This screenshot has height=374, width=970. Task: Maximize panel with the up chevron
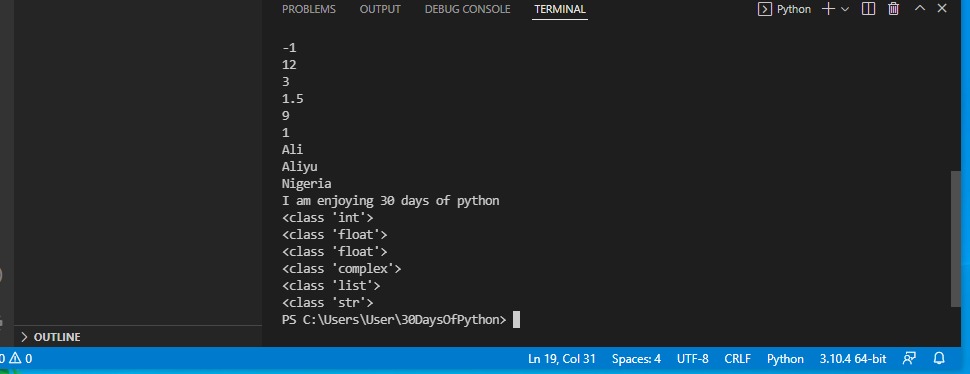[x=920, y=8]
